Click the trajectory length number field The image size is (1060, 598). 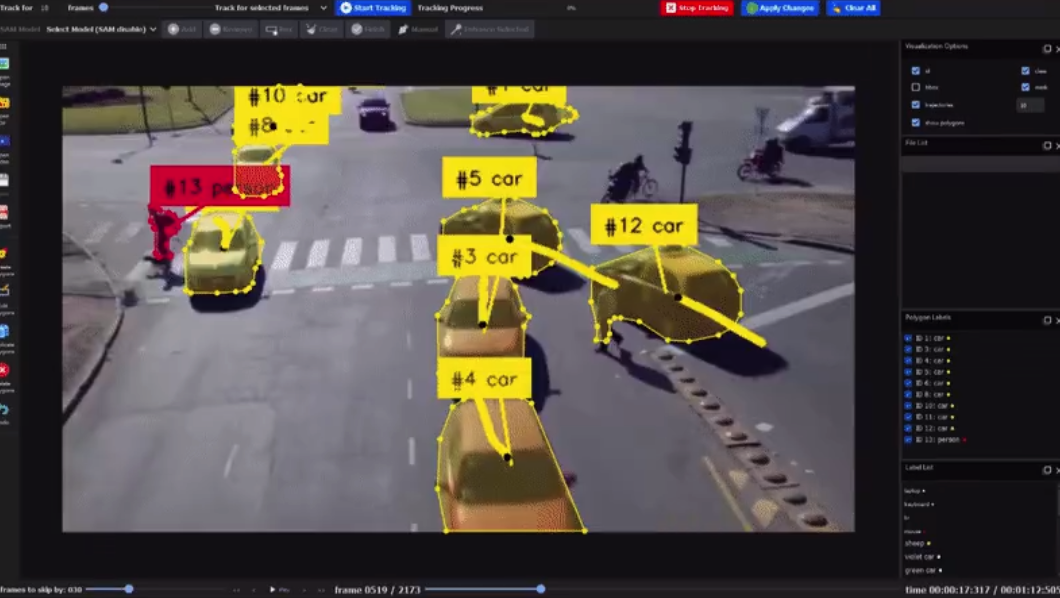coord(1030,105)
